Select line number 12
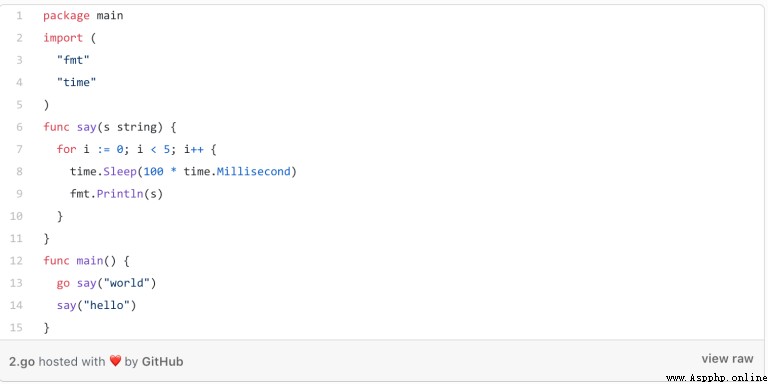 pyautogui.click(x=16, y=261)
